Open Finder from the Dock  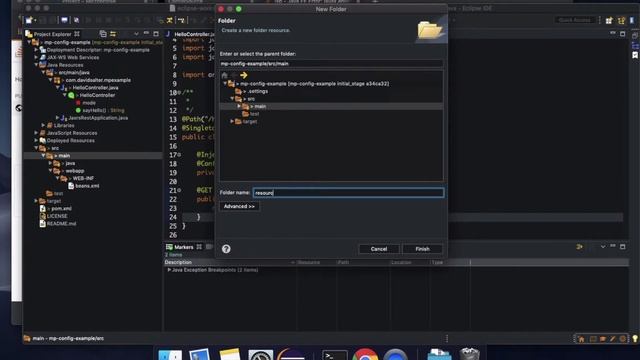(x=170, y=355)
